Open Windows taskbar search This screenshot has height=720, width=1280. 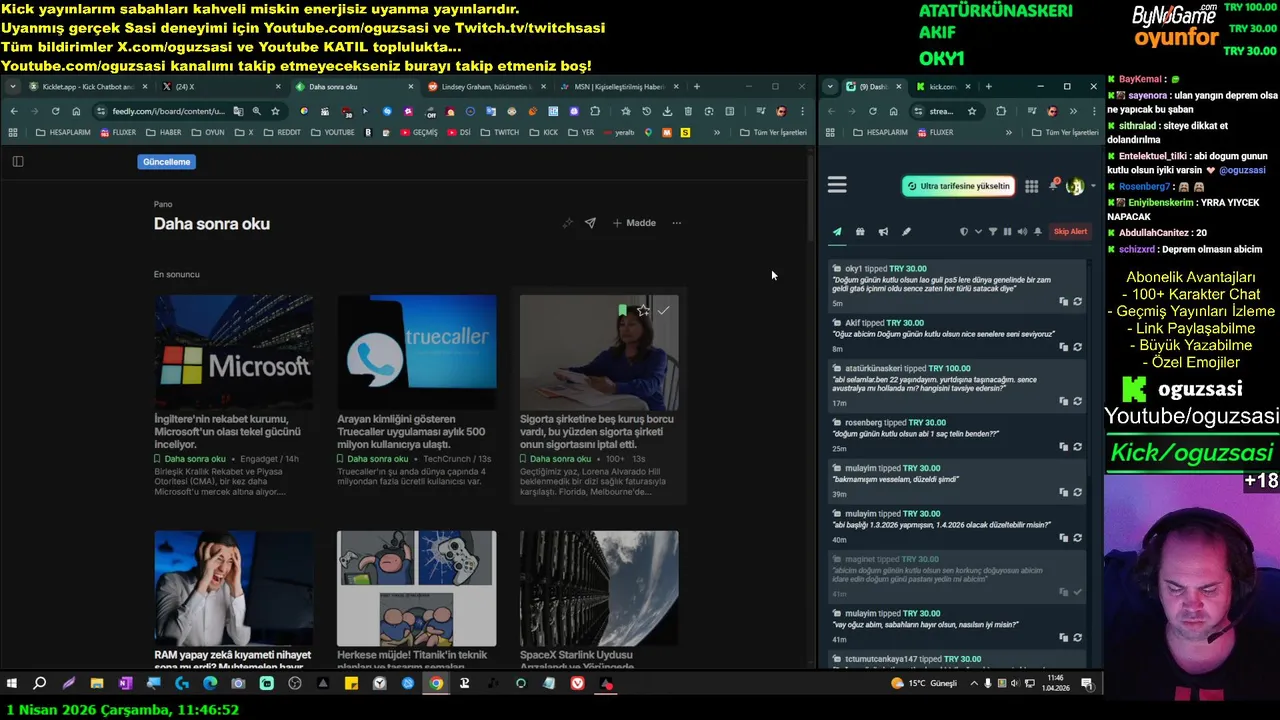(40, 684)
